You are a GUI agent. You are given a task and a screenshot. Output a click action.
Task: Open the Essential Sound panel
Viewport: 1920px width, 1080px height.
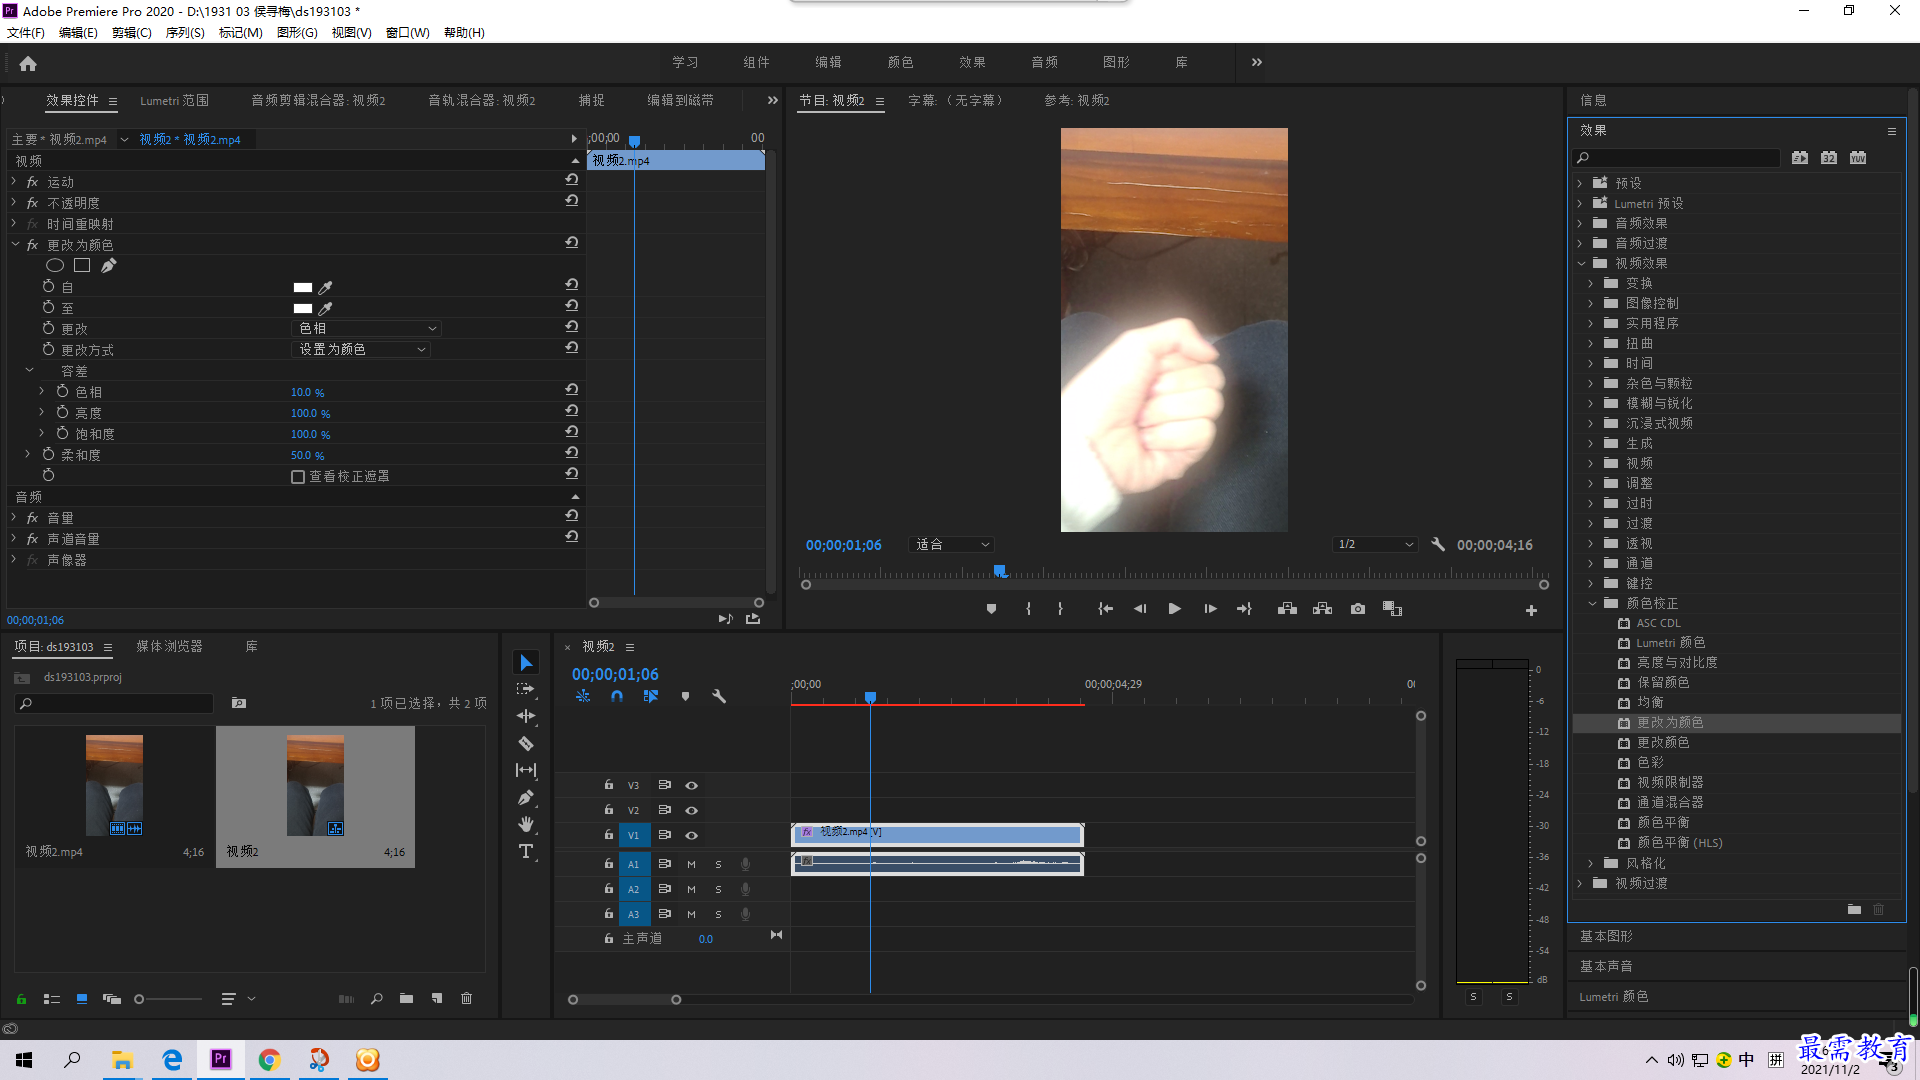pyautogui.click(x=1606, y=966)
